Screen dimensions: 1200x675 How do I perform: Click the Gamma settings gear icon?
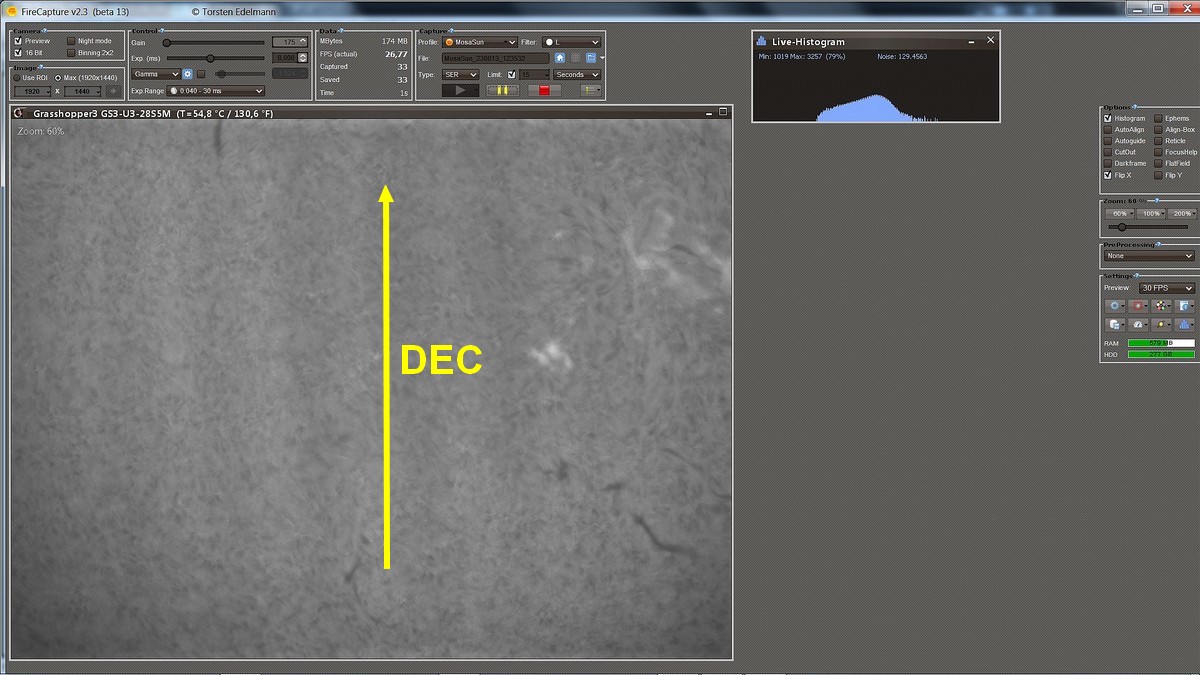coord(187,74)
